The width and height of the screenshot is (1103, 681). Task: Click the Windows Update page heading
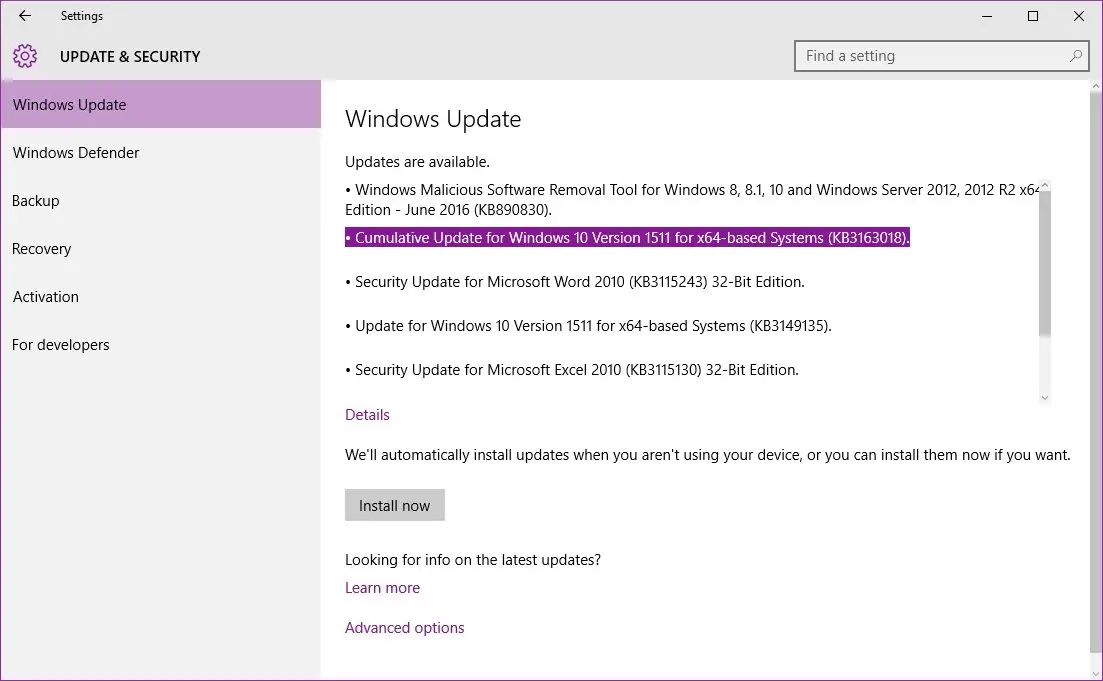click(x=433, y=119)
